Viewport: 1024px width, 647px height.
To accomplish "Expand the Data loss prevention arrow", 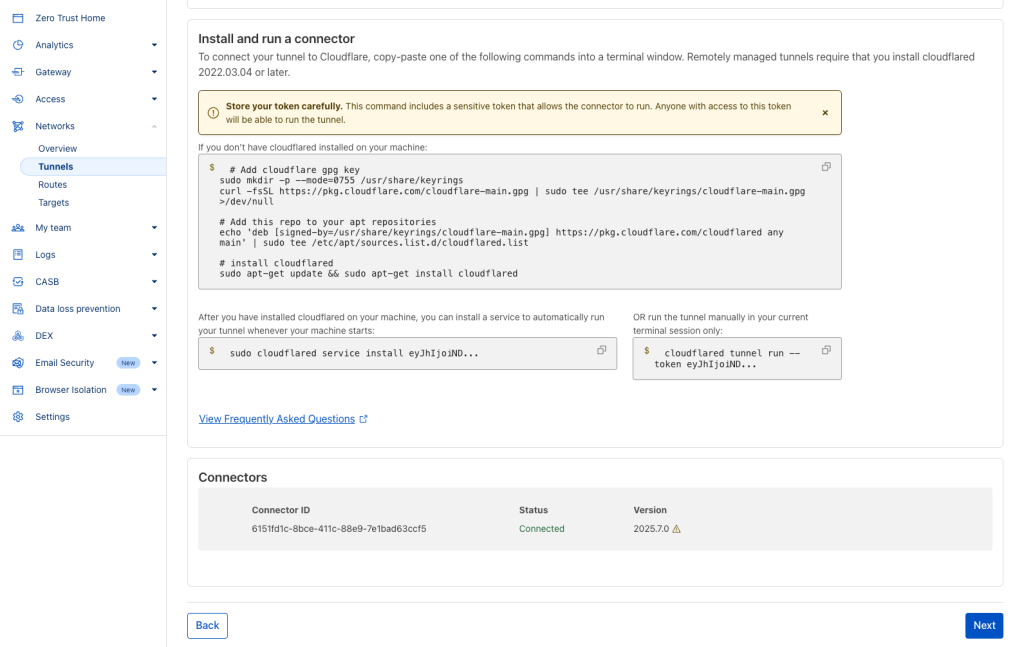I will click(x=154, y=309).
